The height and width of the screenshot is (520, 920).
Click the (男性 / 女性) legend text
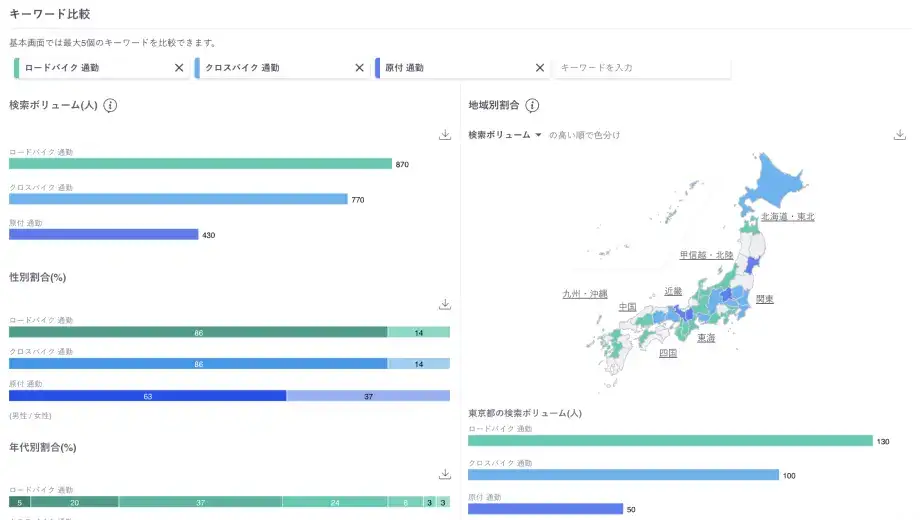[x=31, y=416]
